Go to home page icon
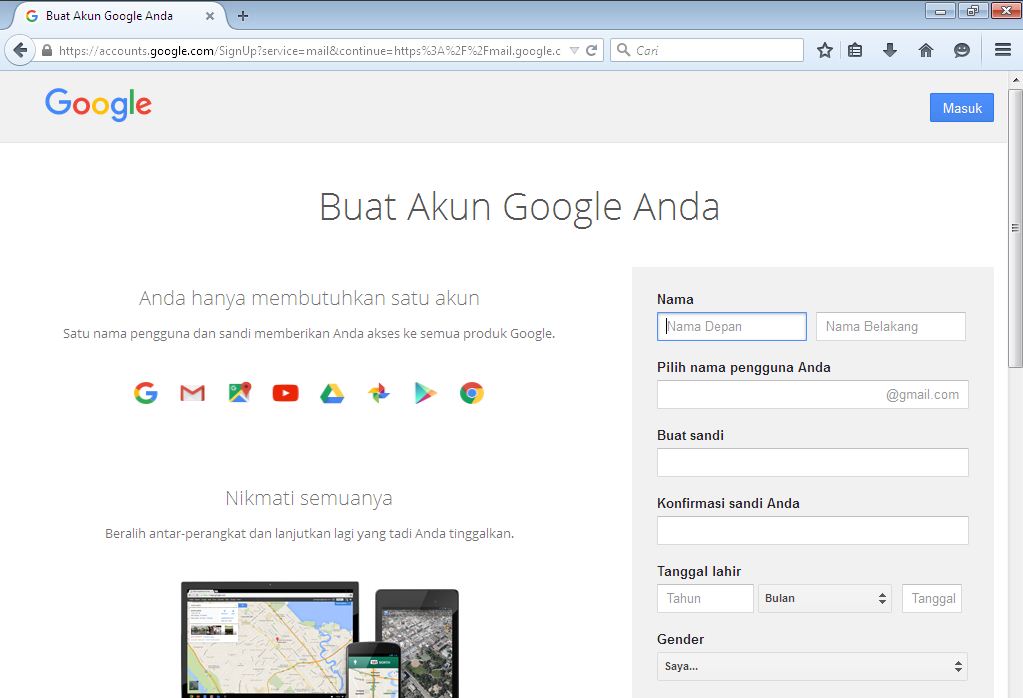This screenshot has width=1023, height=698. pyautogui.click(x=926, y=50)
